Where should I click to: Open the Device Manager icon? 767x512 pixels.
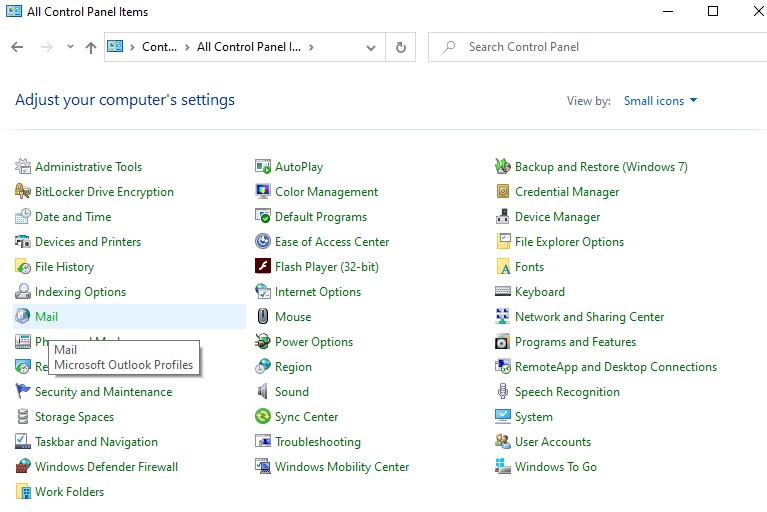[x=502, y=217]
